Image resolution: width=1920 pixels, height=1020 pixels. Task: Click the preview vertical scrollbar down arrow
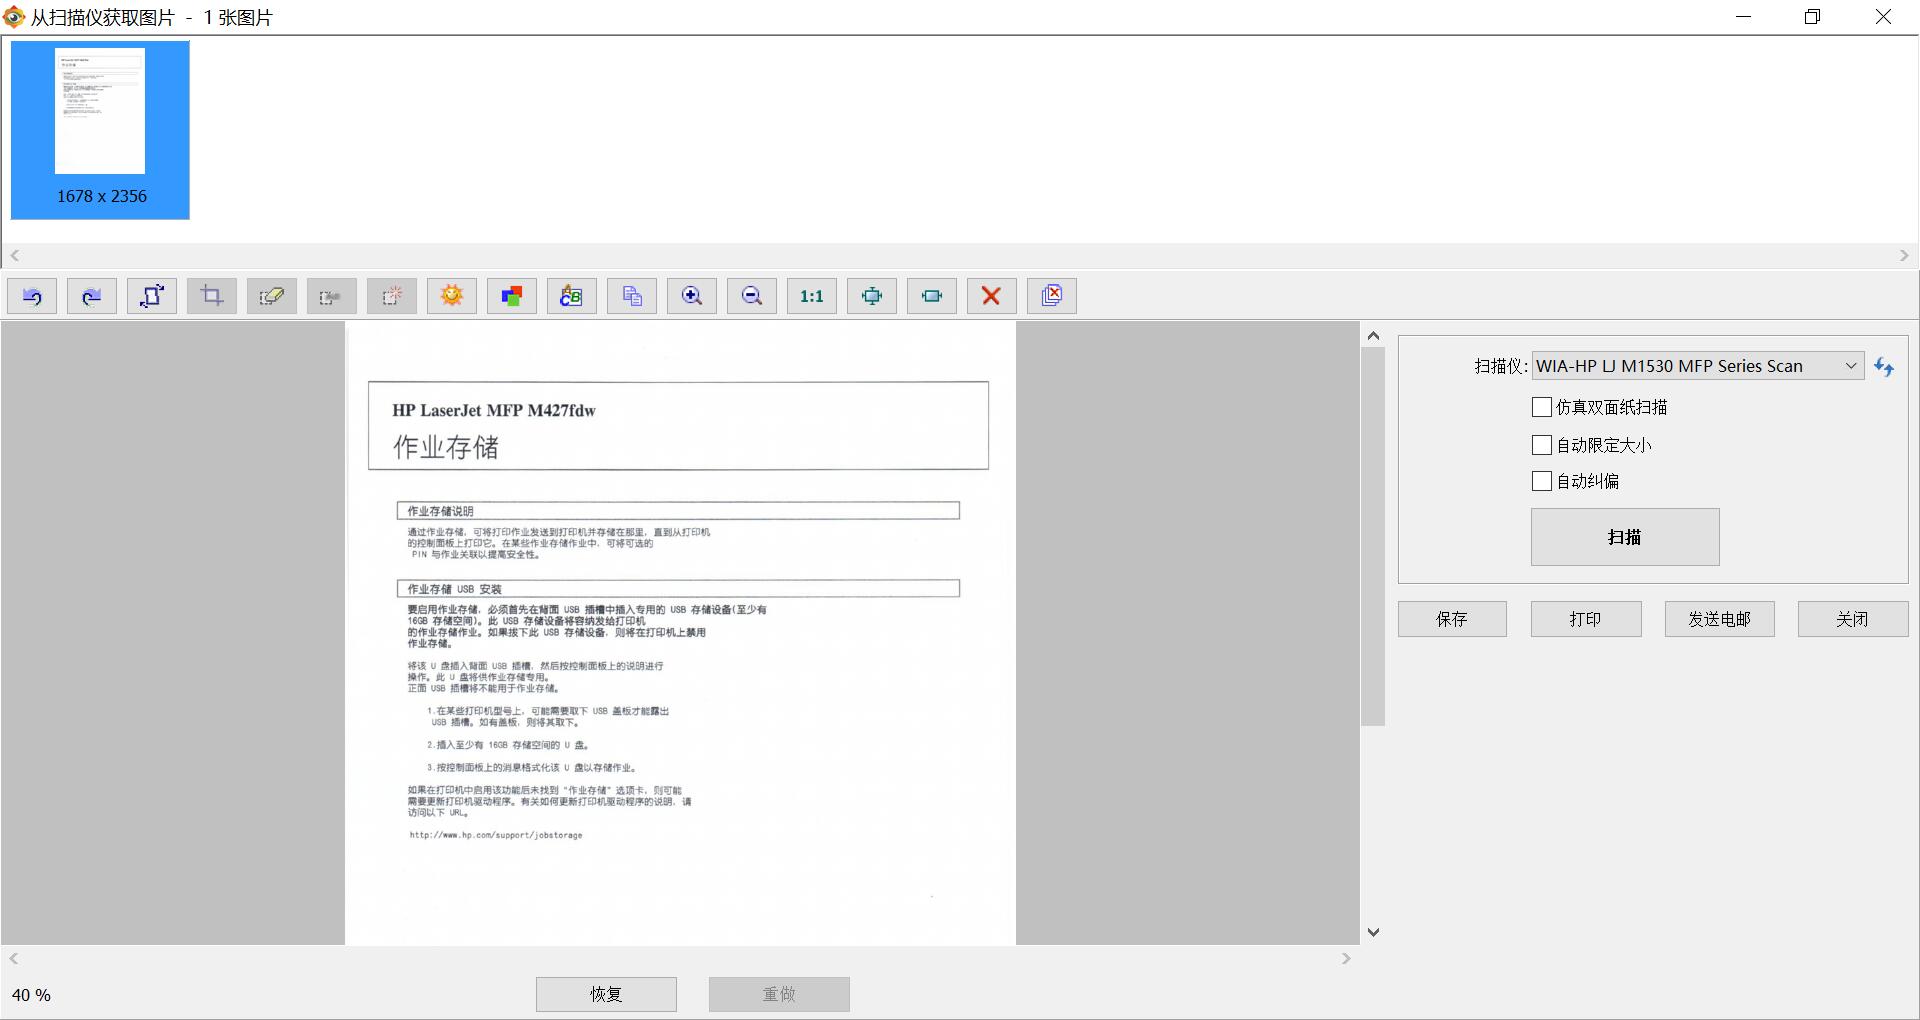pyautogui.click(x=1373, y=932)
